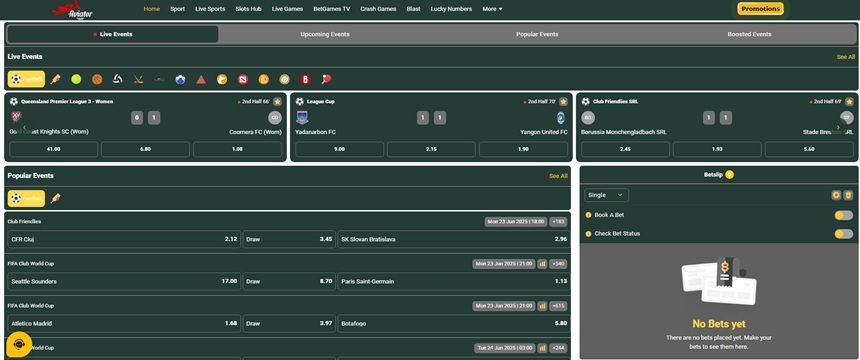Screen dimensions: 860x360
Task: Open betslip settings gear icon
Action: tap(836, 195)
